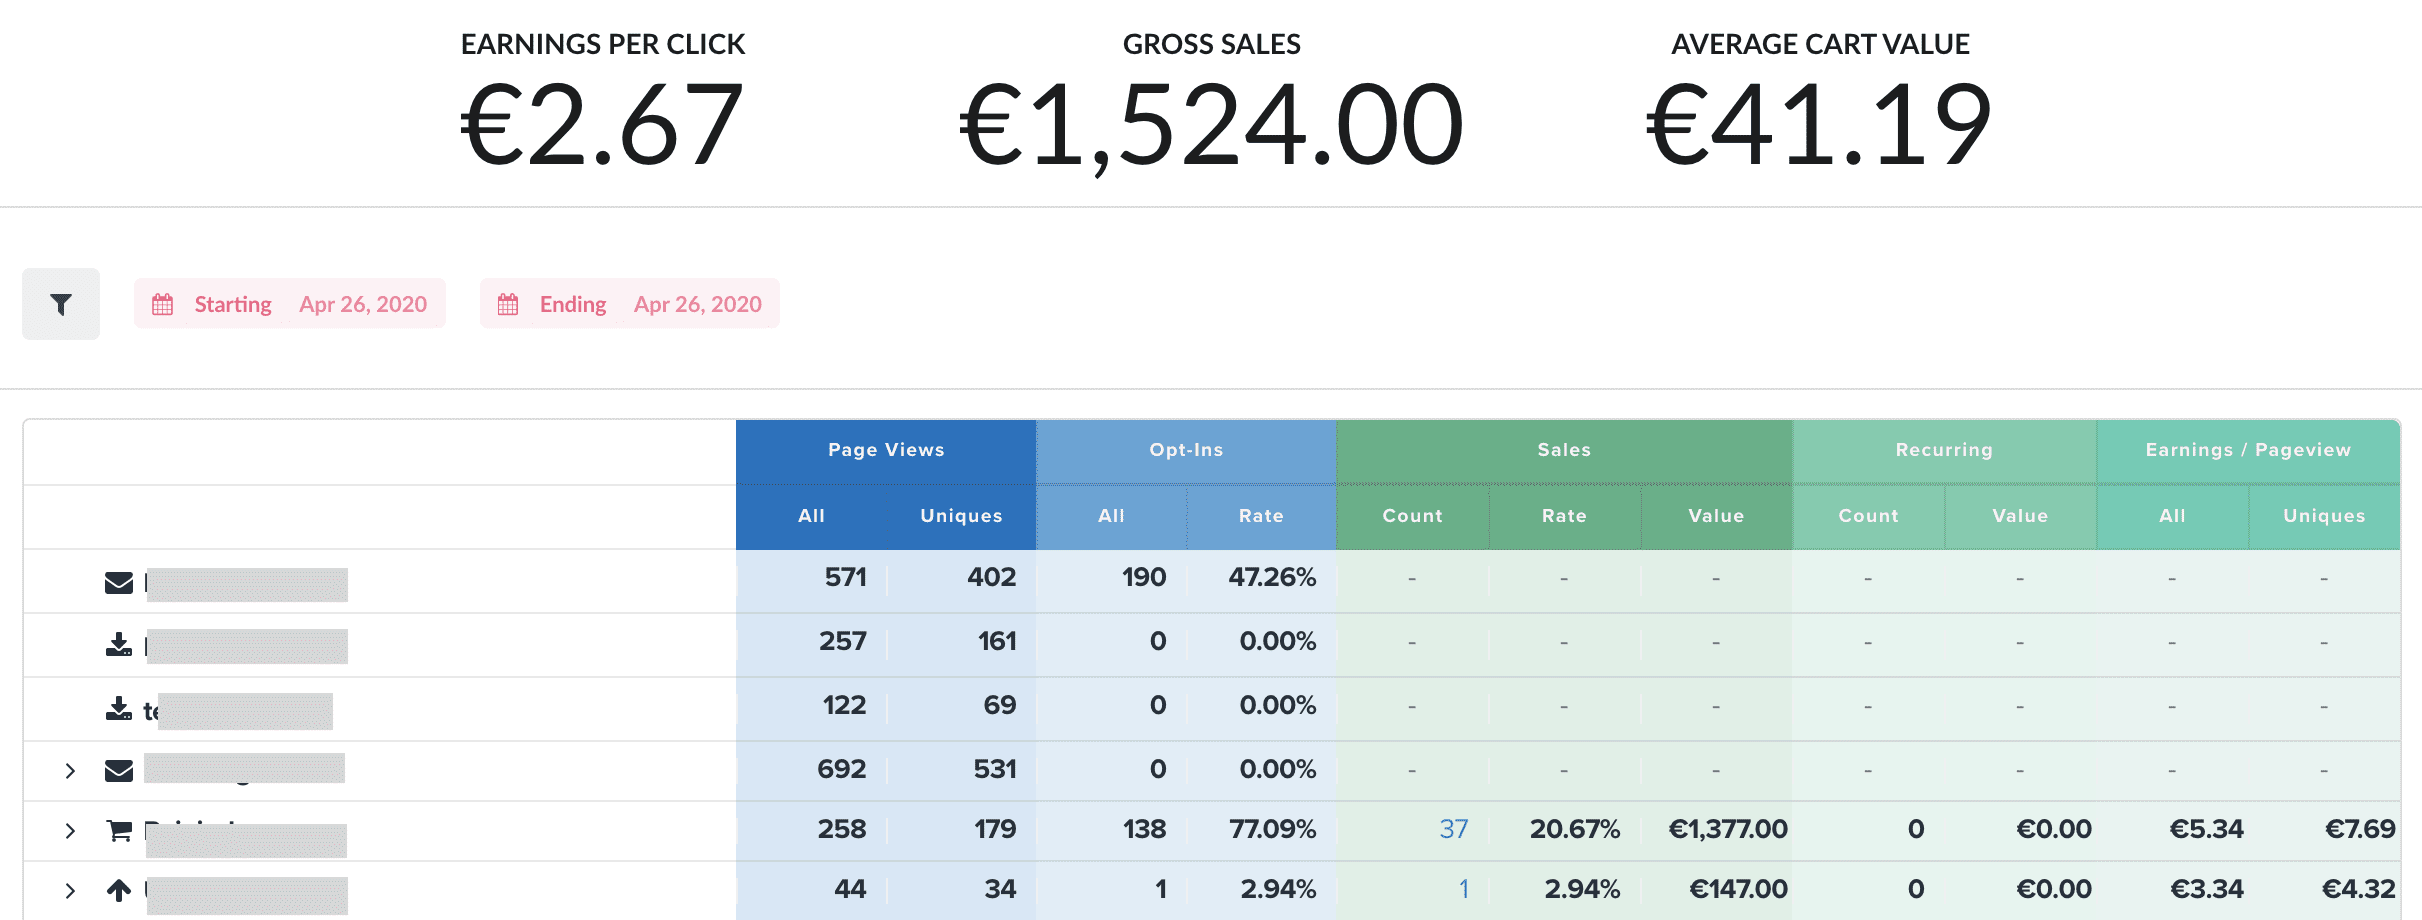
Task: Click the Sales Value column subheader
Action: pyautogui.click(x=1716, y=516)
